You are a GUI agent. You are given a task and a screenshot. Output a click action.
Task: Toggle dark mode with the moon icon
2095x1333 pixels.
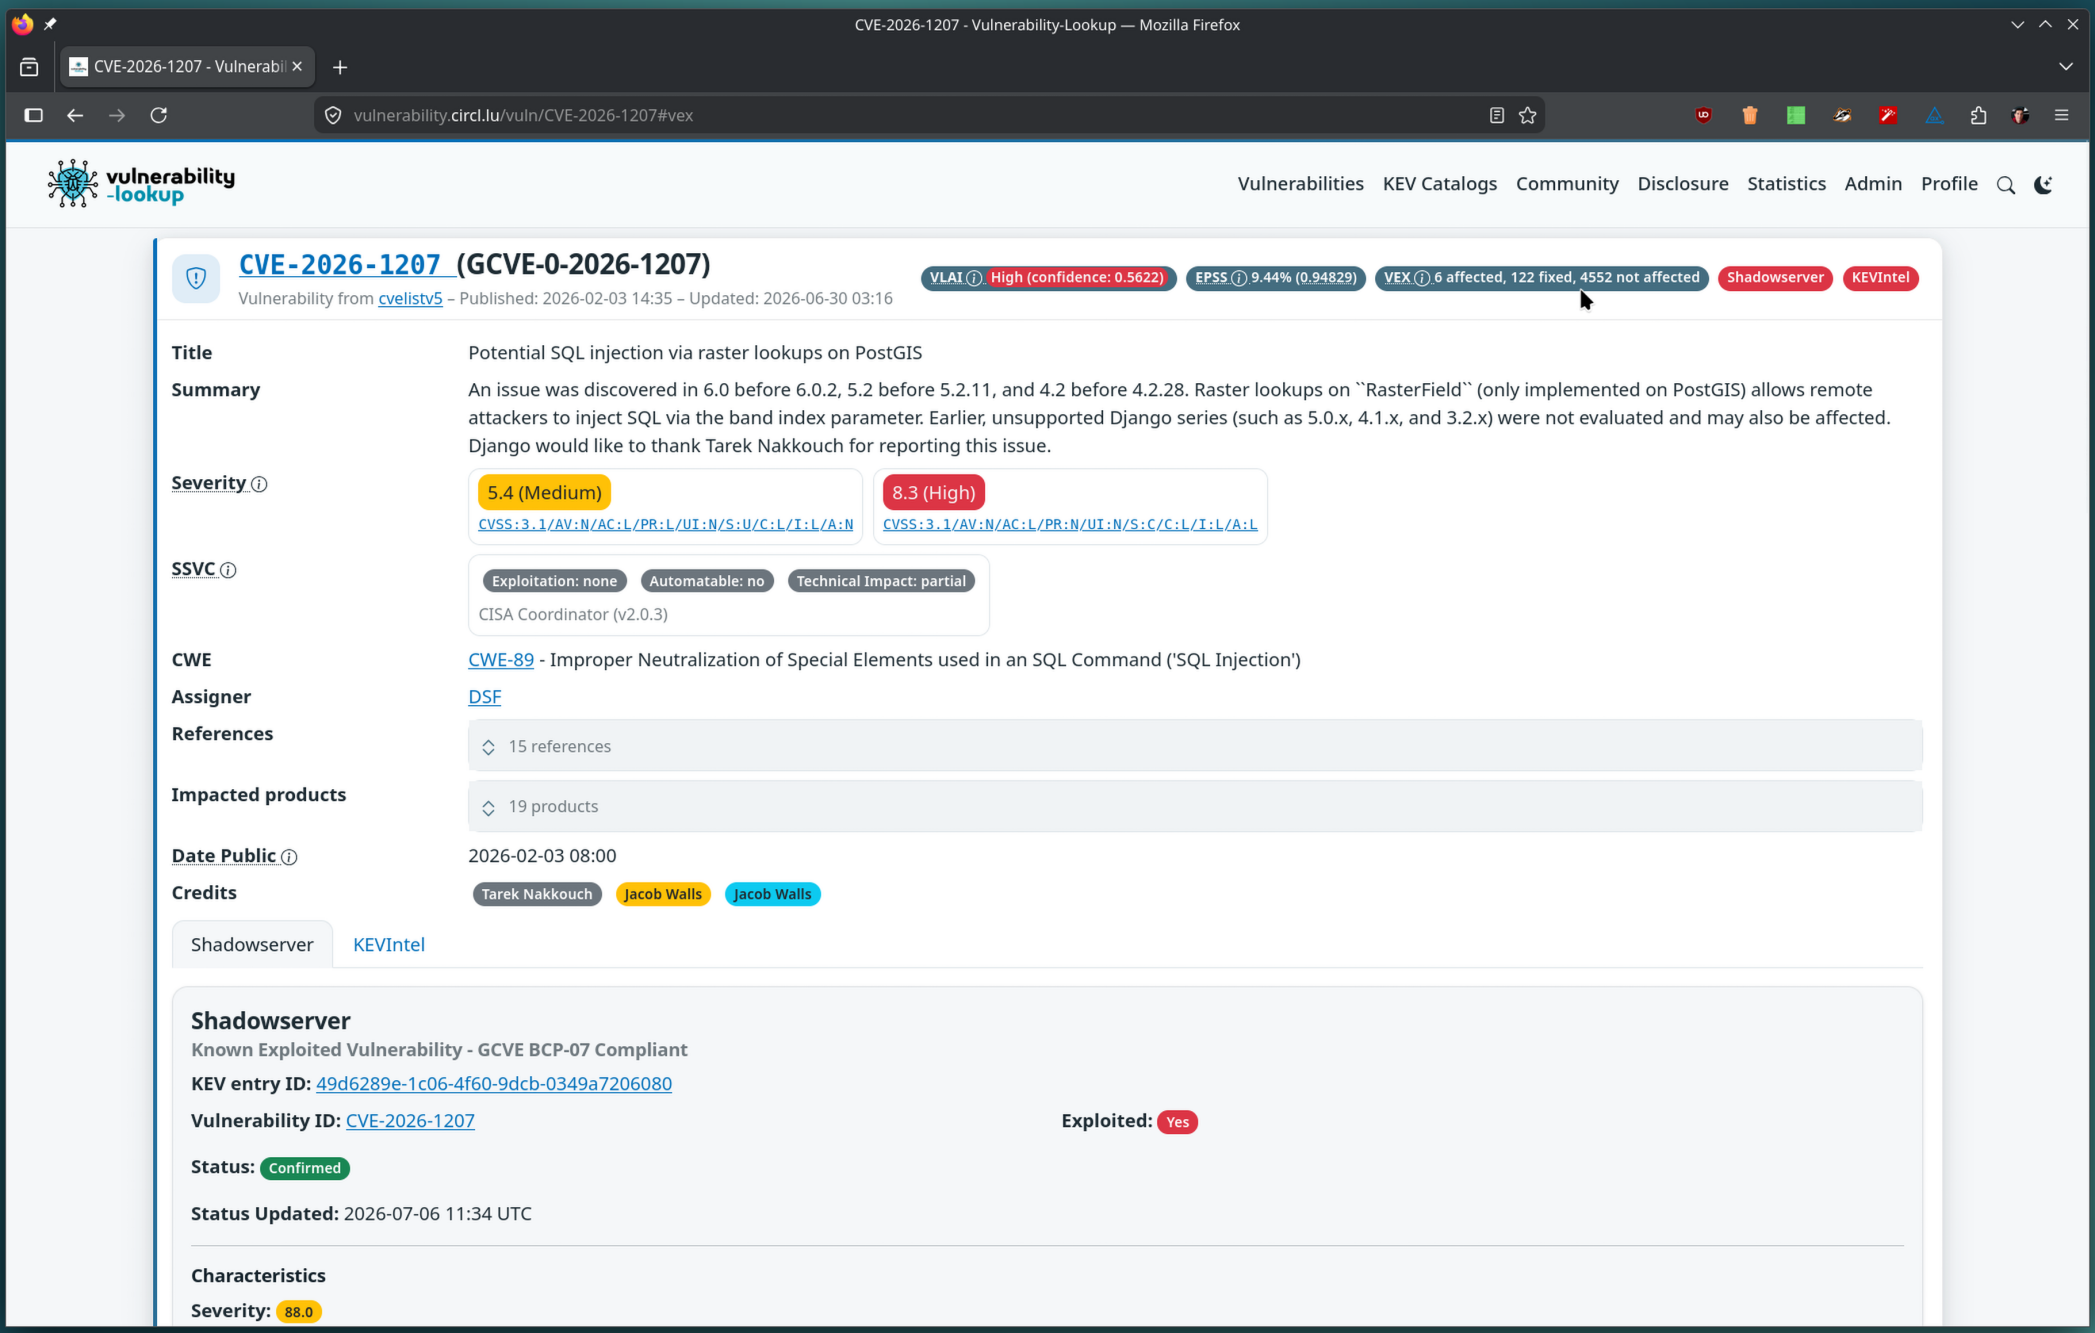[2043, 185]
